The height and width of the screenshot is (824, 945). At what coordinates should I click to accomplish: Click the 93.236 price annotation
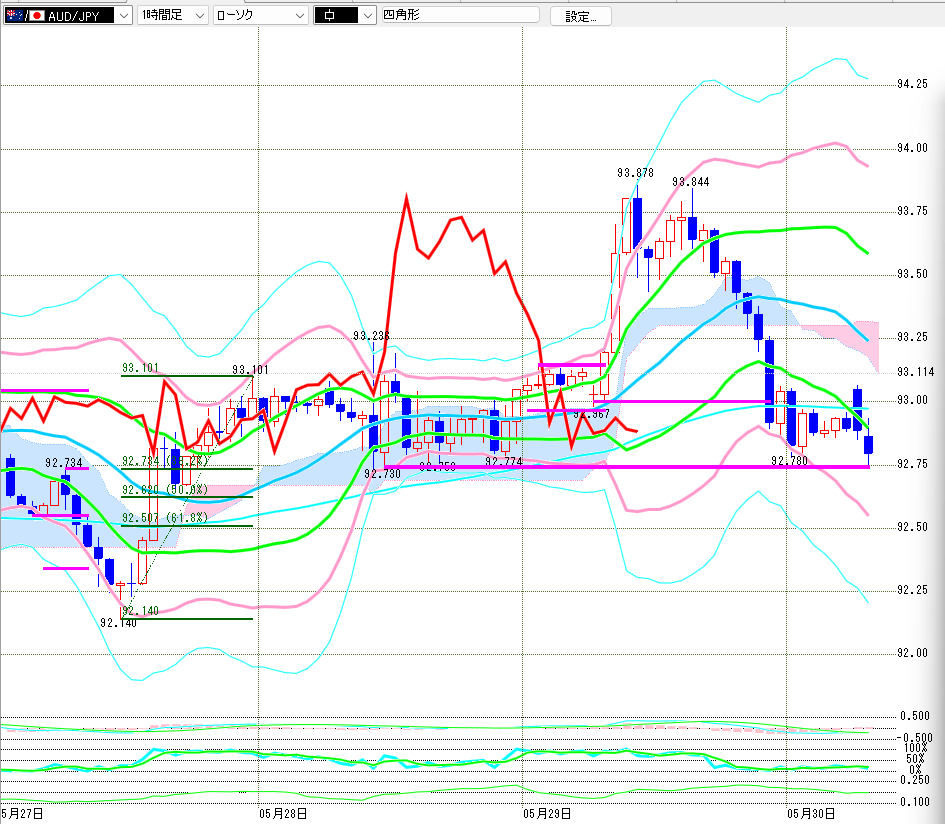point(371,336)
